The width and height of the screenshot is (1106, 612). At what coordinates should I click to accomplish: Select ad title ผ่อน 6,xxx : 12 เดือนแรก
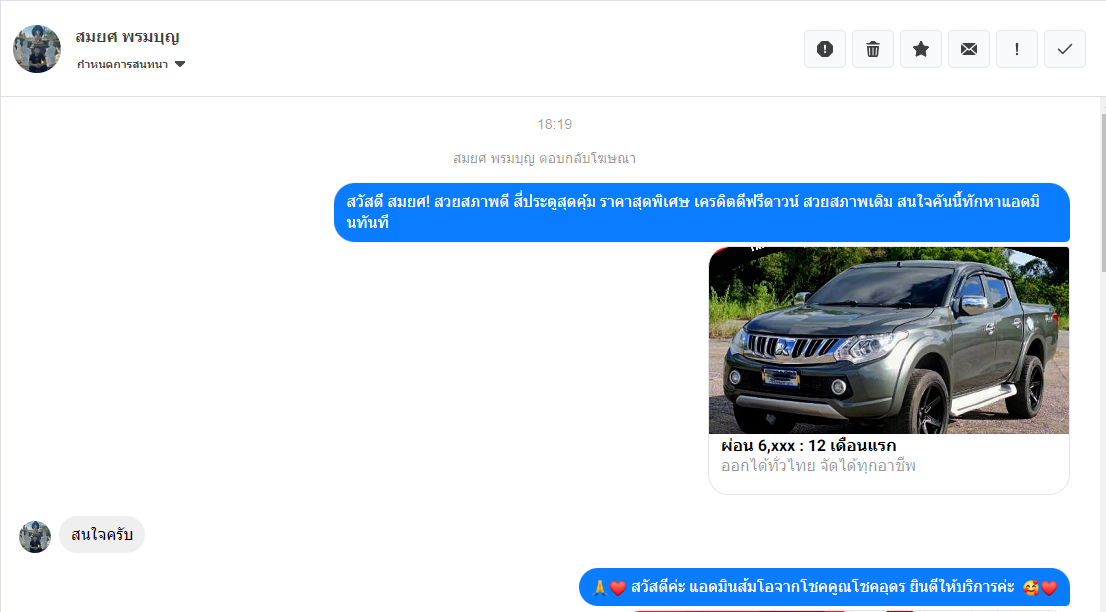pos(808,446)
